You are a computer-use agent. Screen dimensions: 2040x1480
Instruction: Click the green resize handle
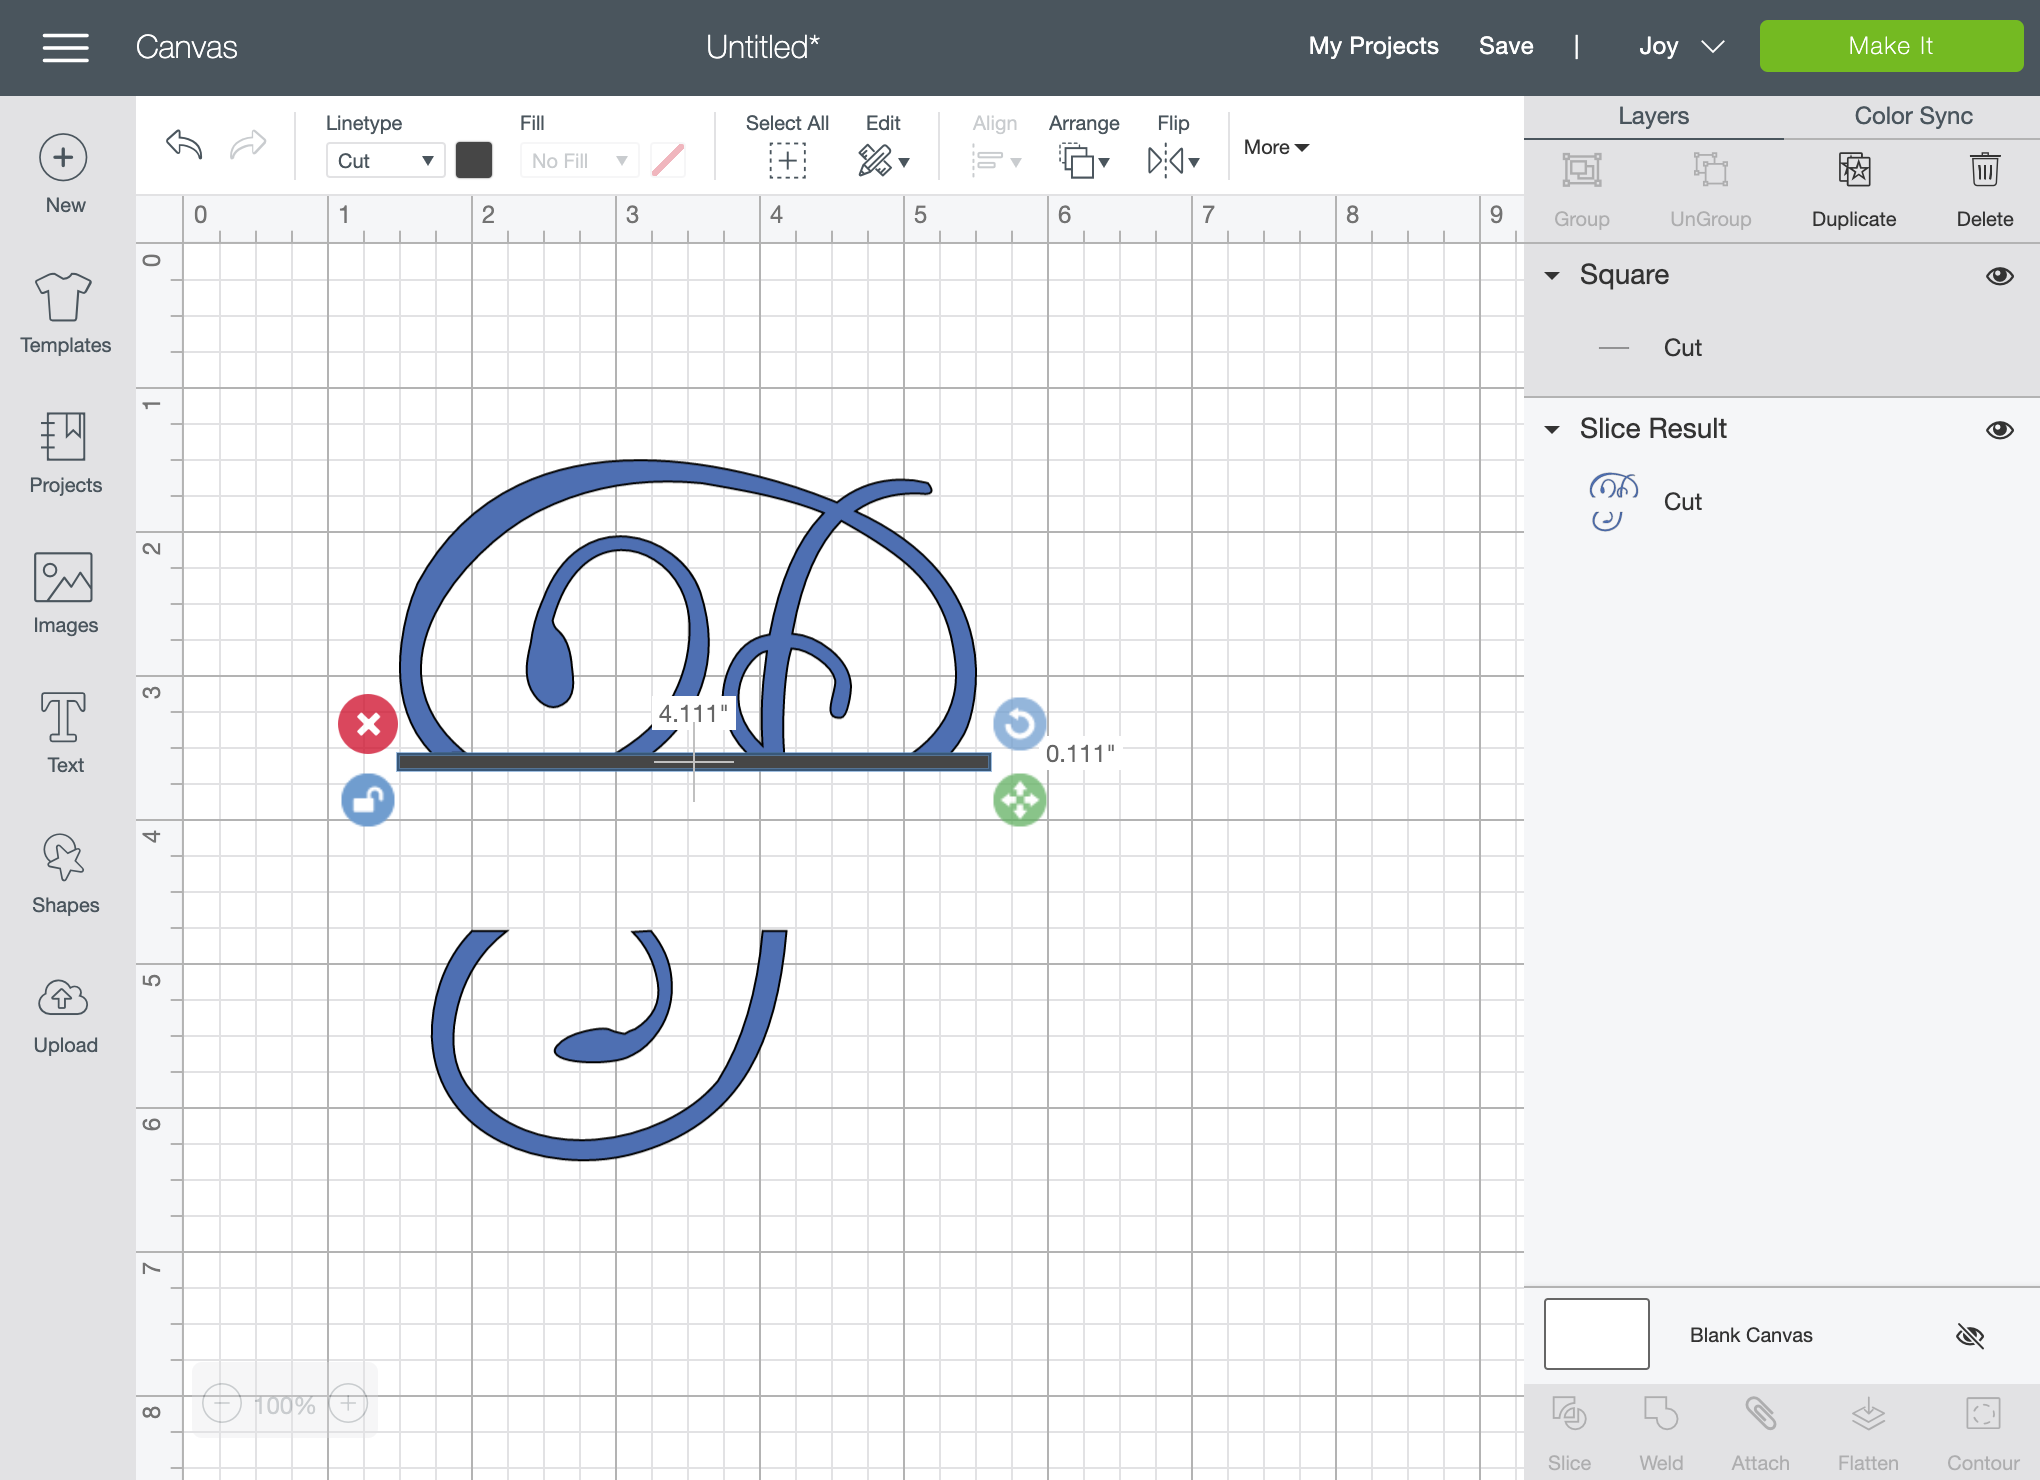tap(1020, 800)
